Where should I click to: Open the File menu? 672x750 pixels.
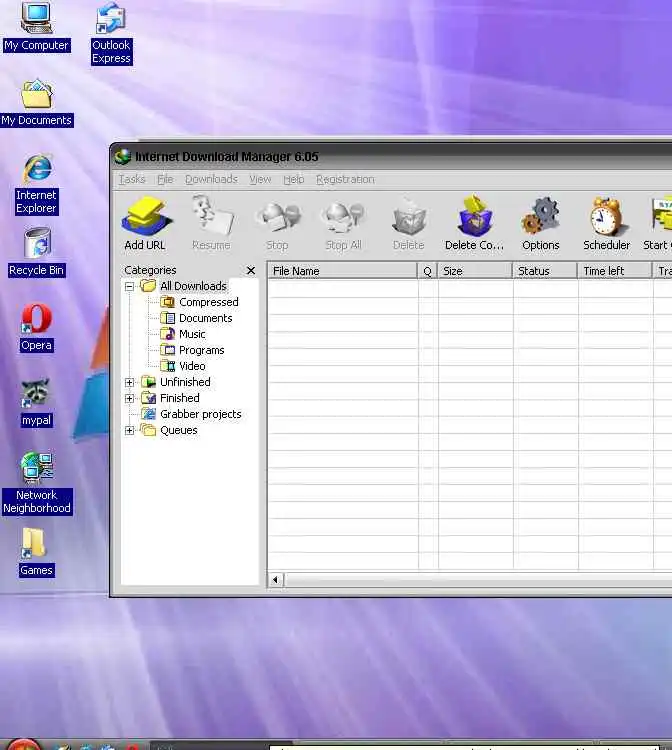point(165,179)
